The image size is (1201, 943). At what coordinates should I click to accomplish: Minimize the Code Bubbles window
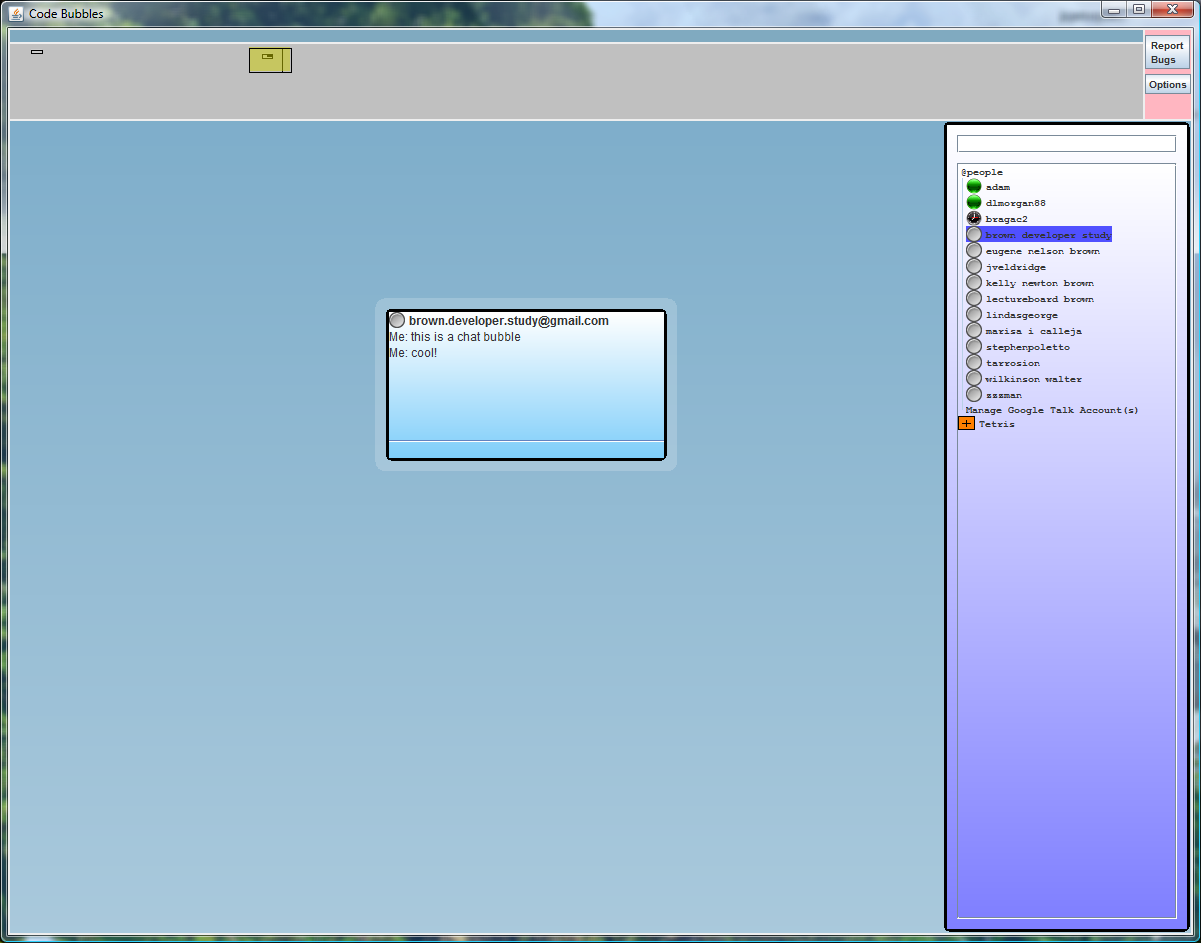[x=1114, y=9]
